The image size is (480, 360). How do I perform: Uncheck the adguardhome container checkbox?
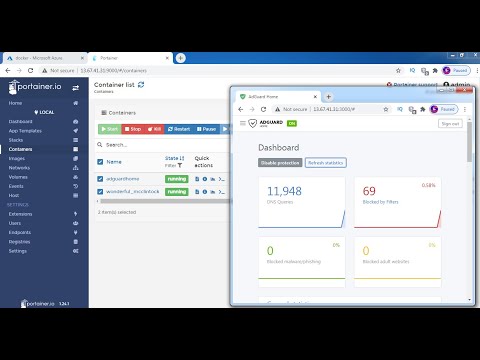(x=100, y=179)
